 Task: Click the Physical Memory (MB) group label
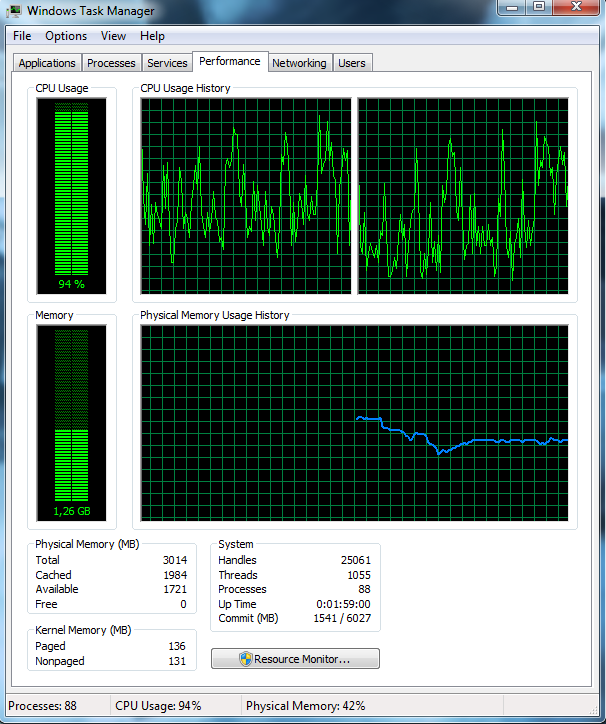coord(87,544)
